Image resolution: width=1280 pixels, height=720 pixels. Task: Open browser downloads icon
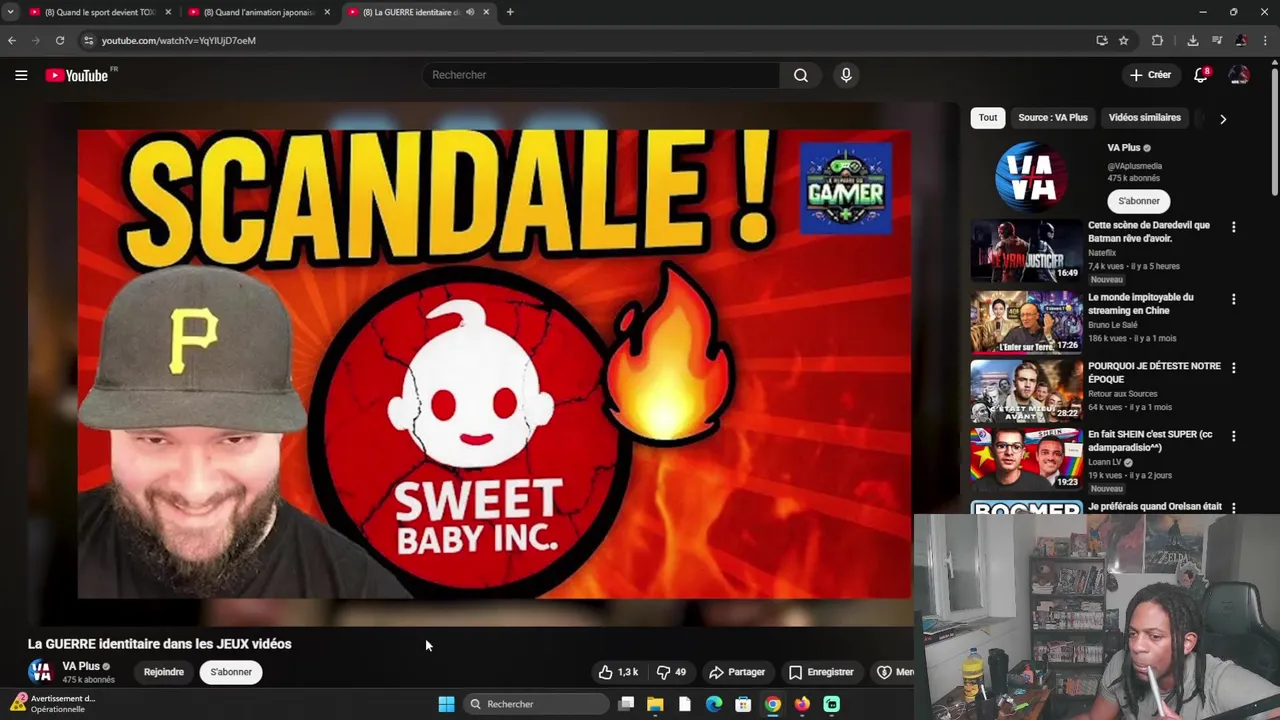click(x=1192, y=40)
